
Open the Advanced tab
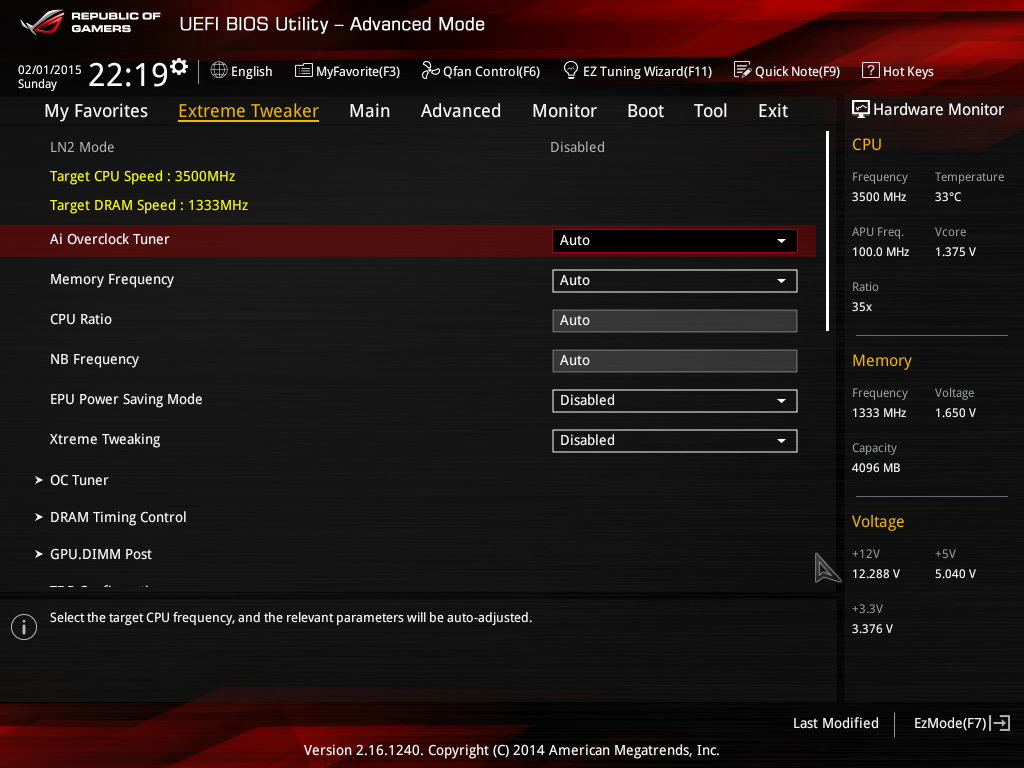pos(460,111)
